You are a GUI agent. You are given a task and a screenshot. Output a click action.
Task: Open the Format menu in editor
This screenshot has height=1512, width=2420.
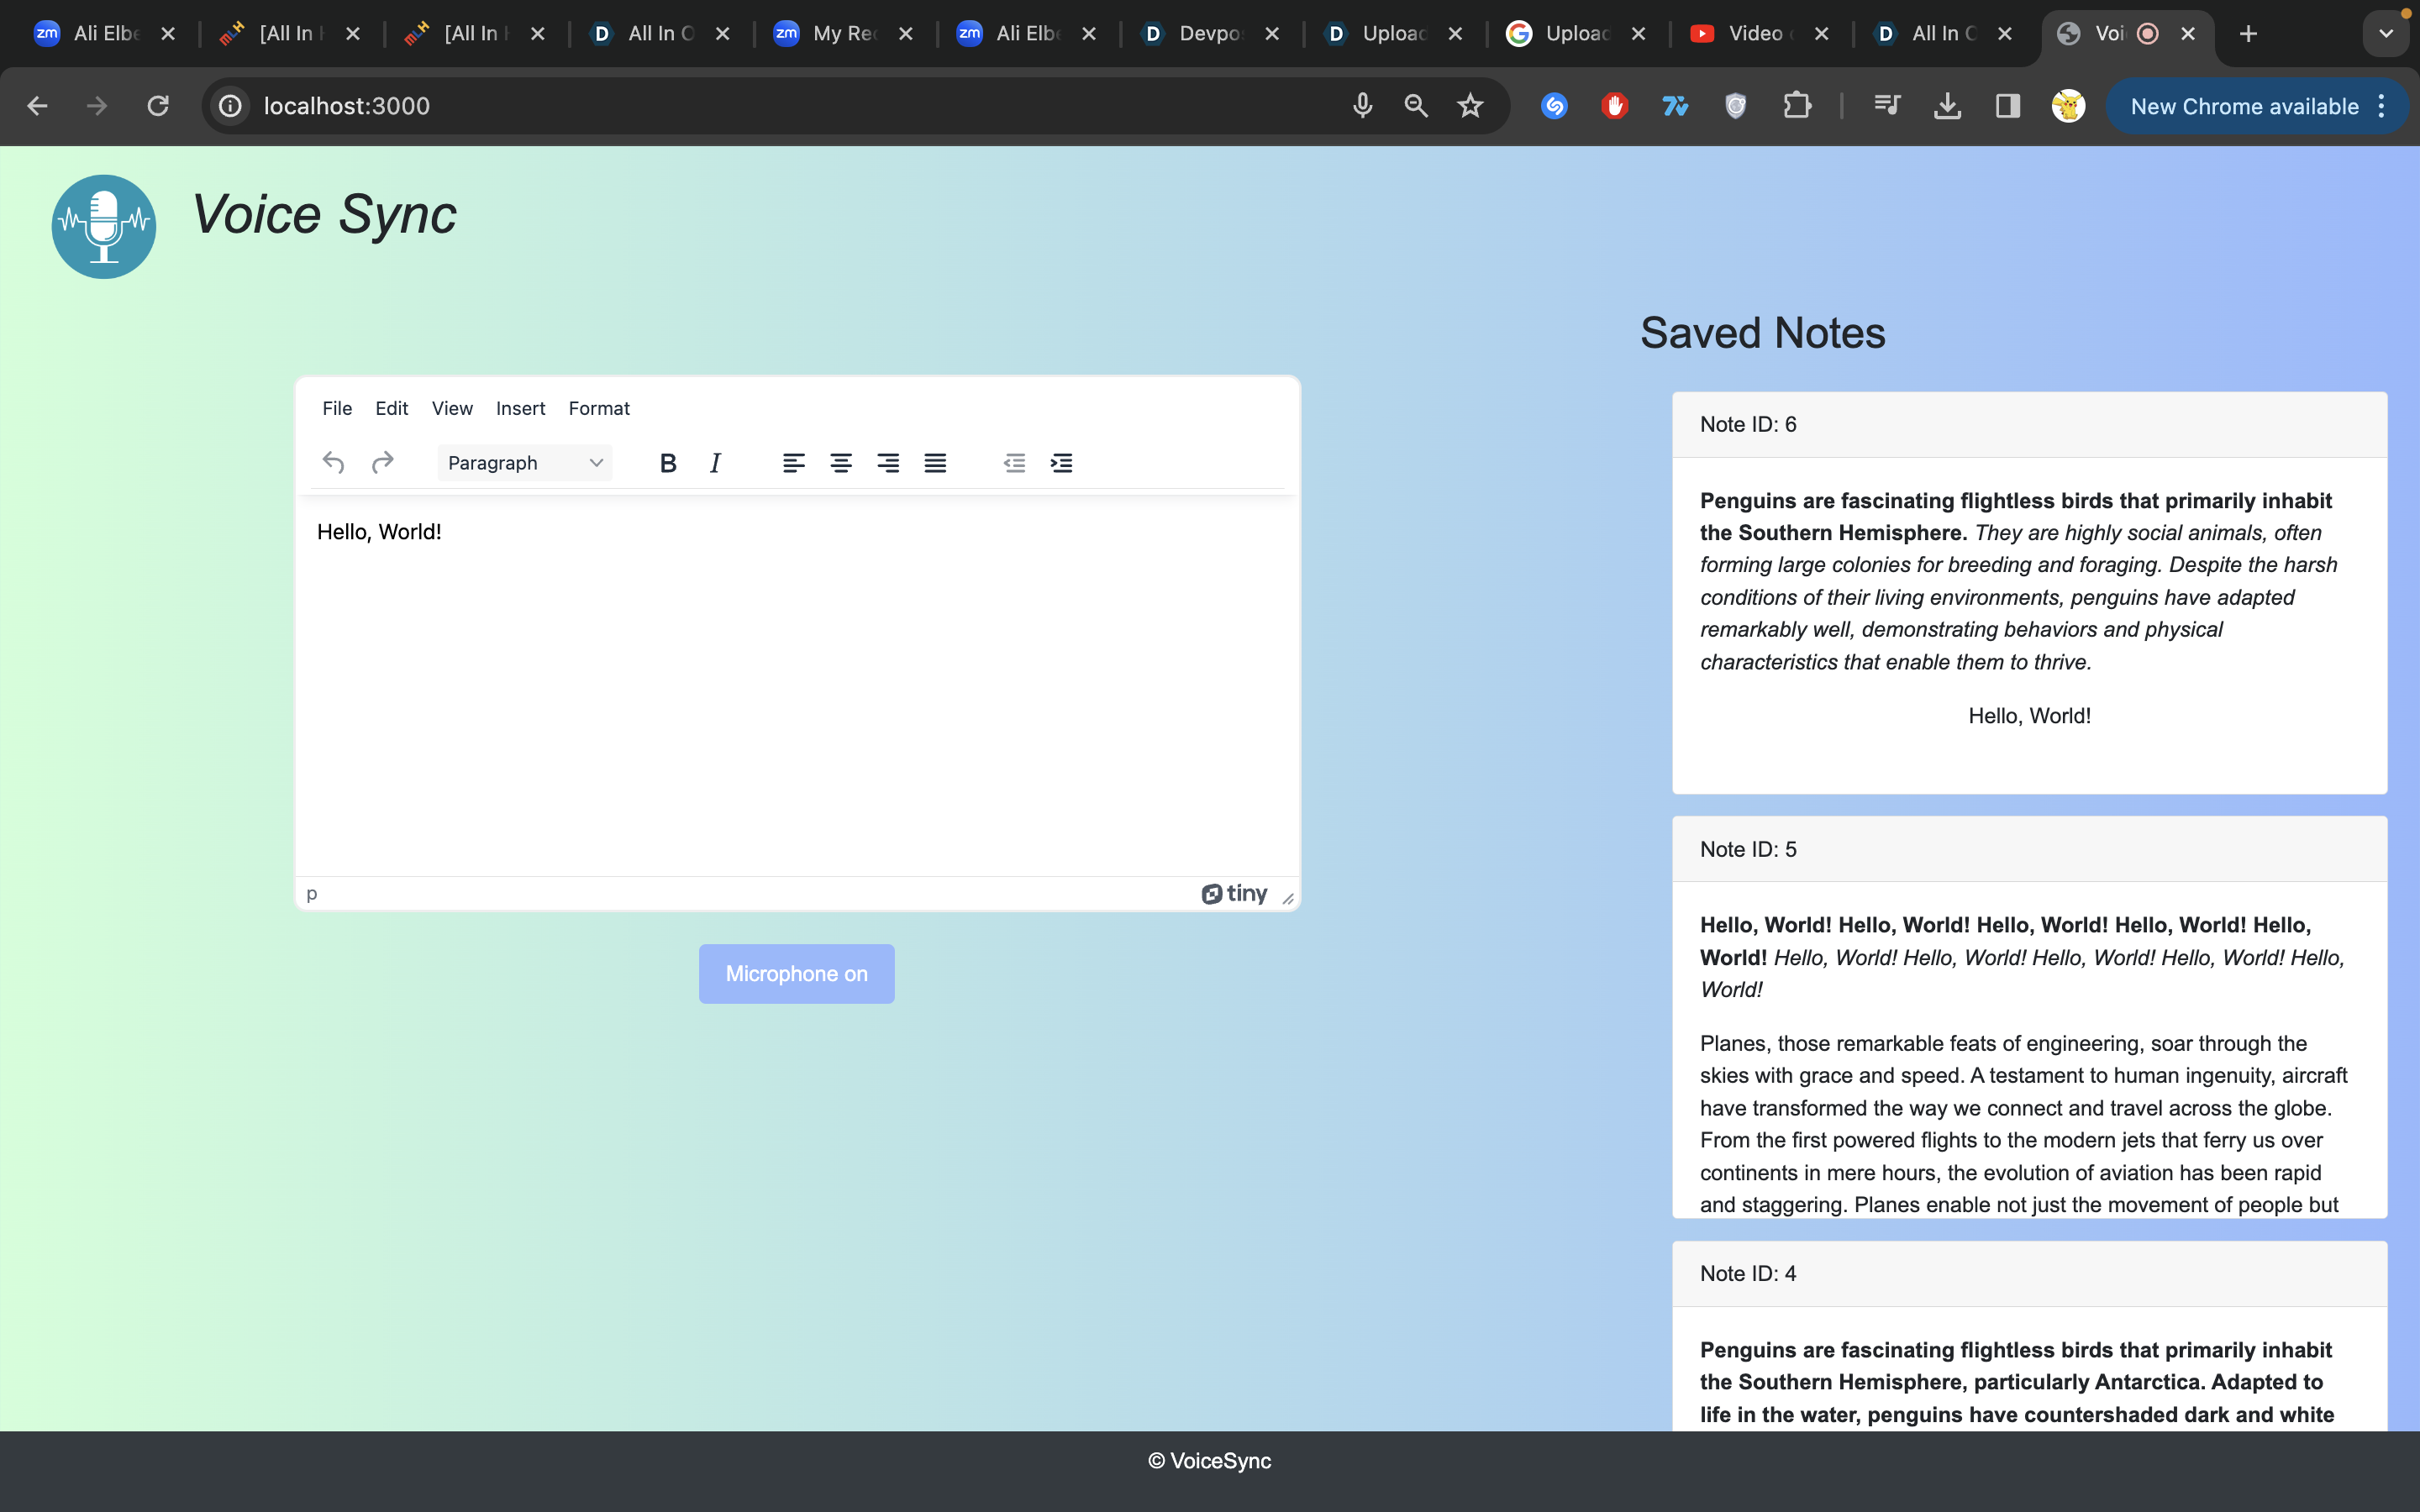point(599,408)
